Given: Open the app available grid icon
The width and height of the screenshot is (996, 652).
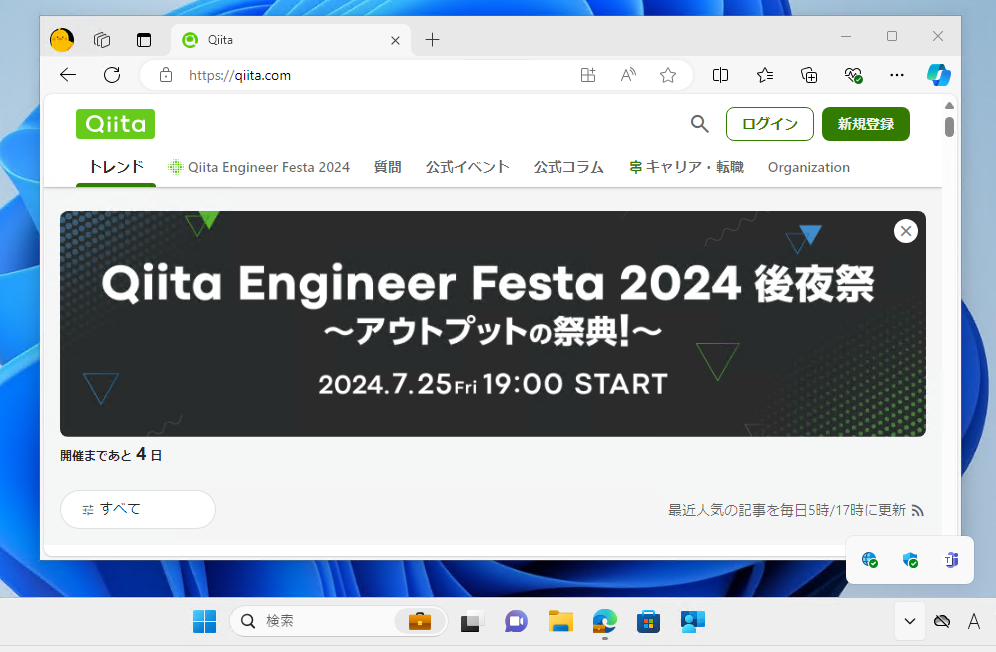Looking at the screenshot, I should (588, 75).
